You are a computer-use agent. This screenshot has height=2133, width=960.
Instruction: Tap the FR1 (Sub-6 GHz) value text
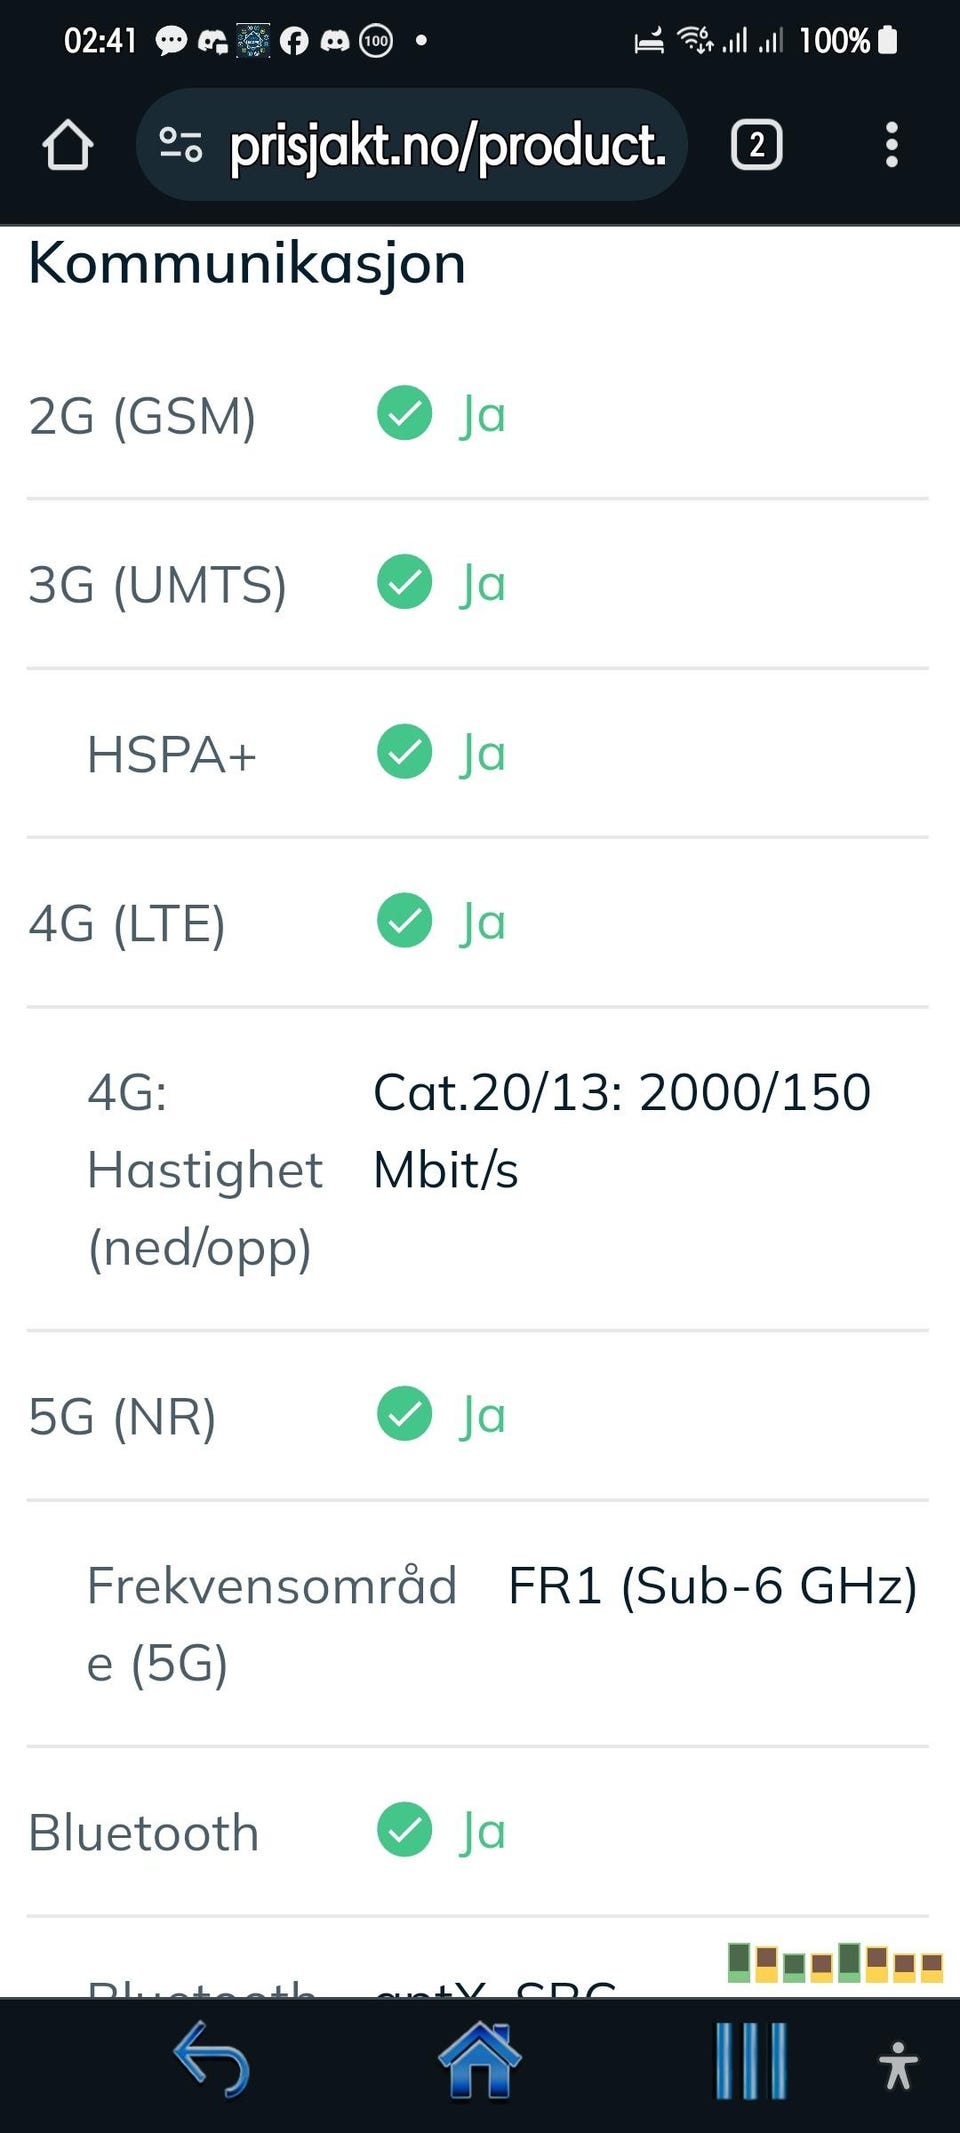coord(712,1586)
